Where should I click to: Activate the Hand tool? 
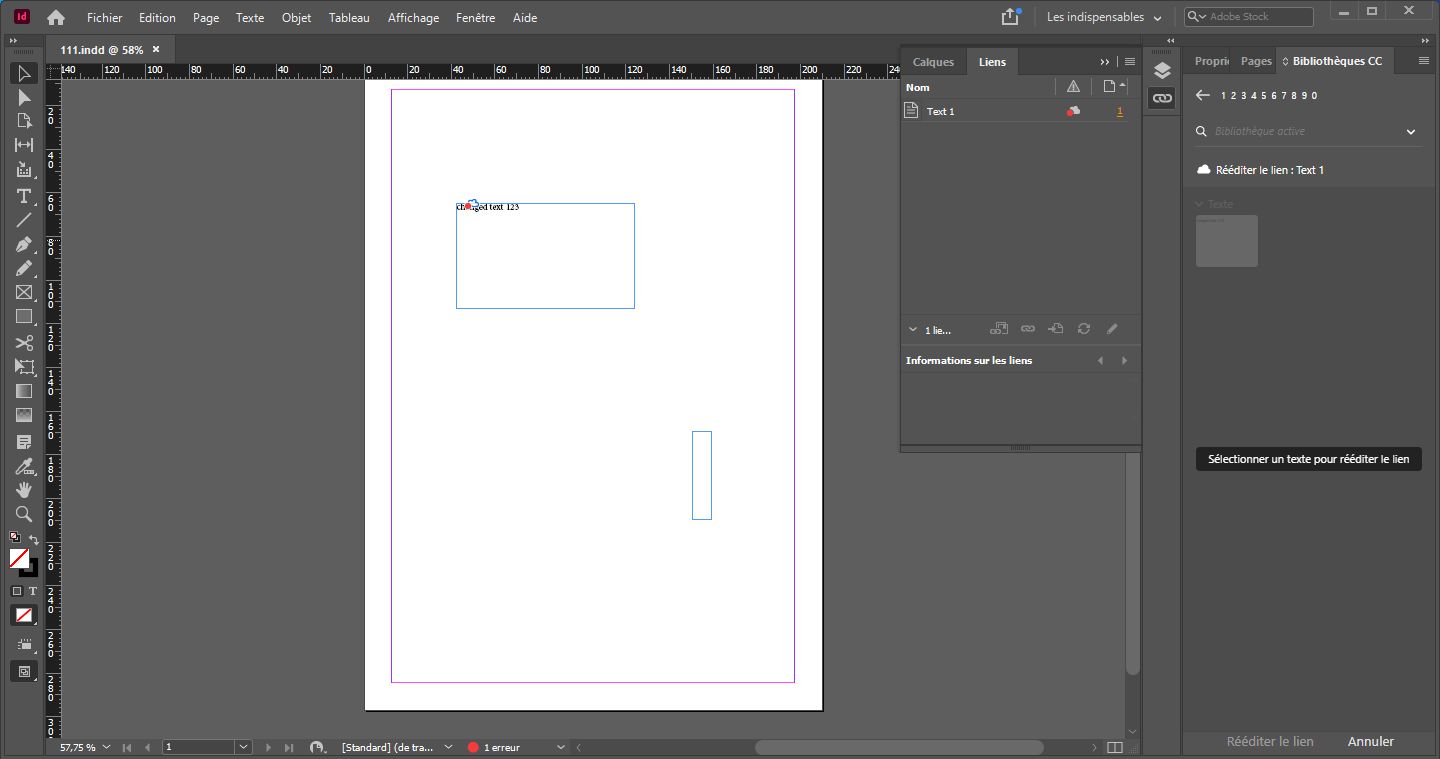pyautogui.click(x=23, y=490)
